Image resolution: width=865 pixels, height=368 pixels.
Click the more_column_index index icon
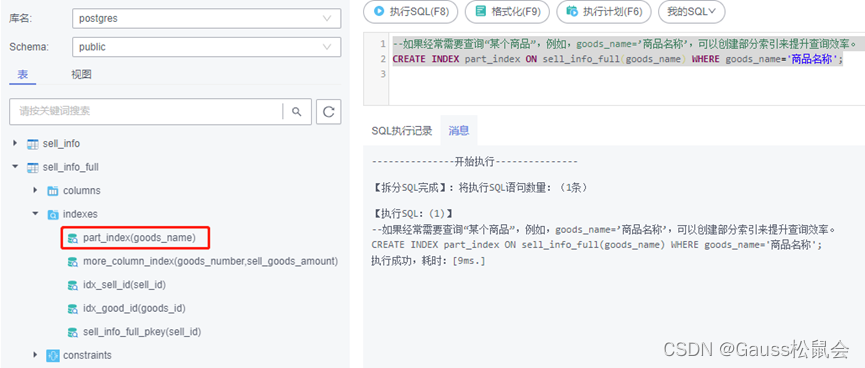coord(73,262)
